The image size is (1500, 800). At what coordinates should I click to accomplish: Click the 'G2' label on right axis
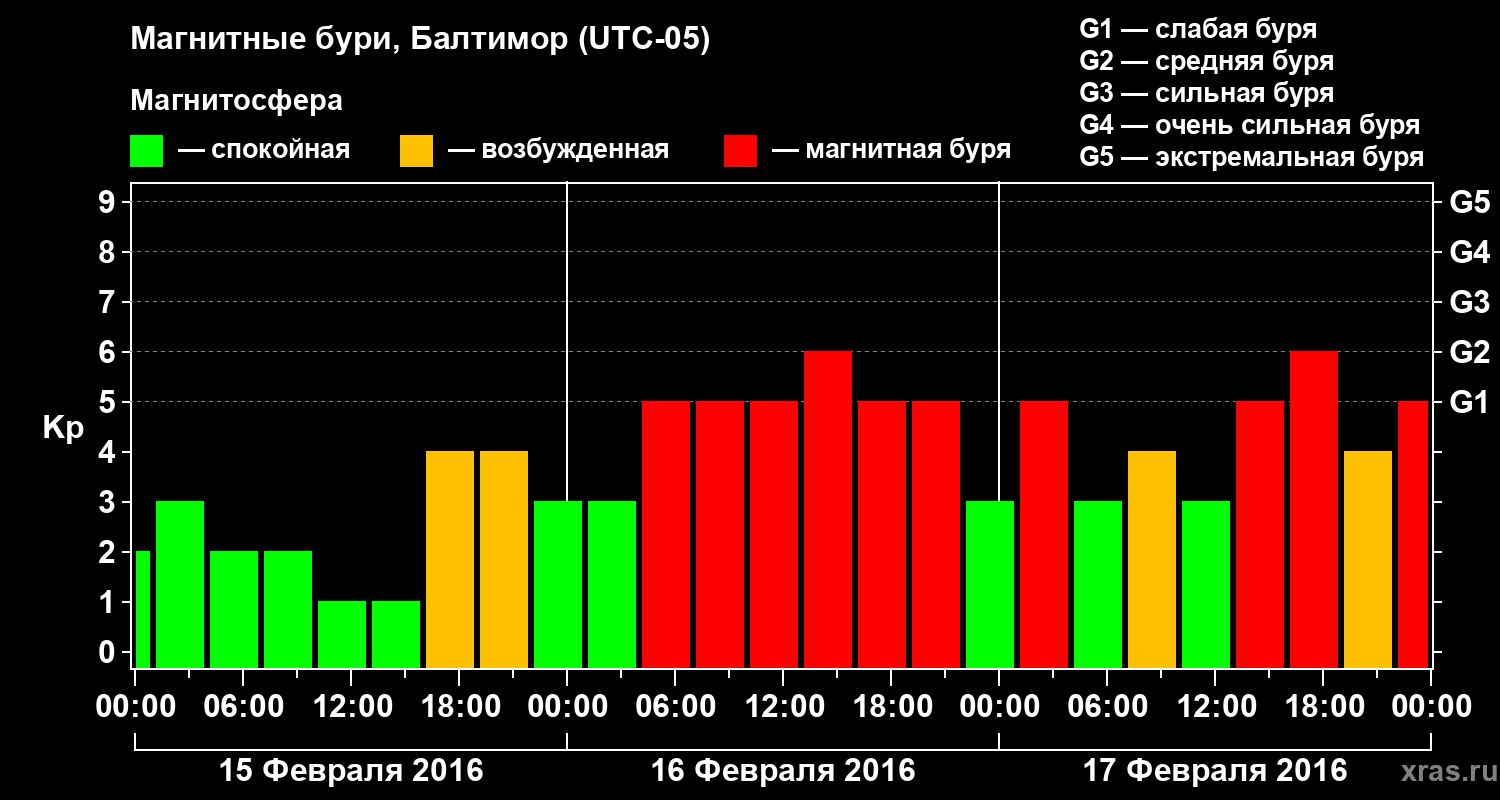click(1469, 352)
